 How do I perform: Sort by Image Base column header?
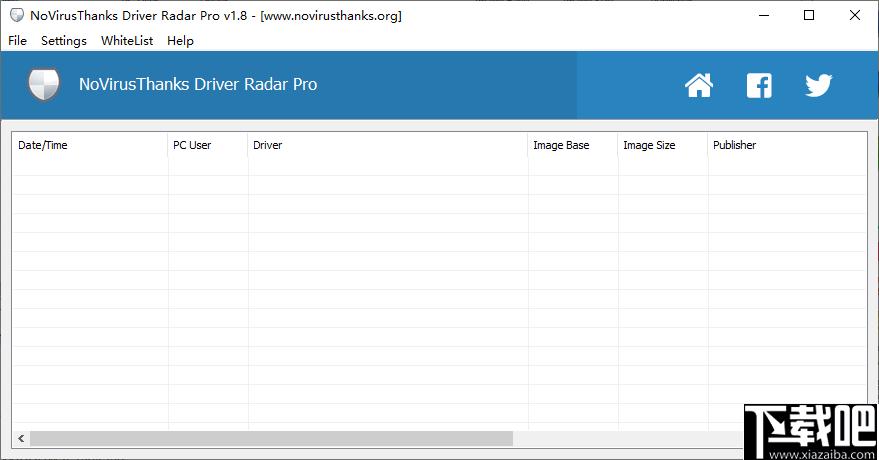pos(573,145)
